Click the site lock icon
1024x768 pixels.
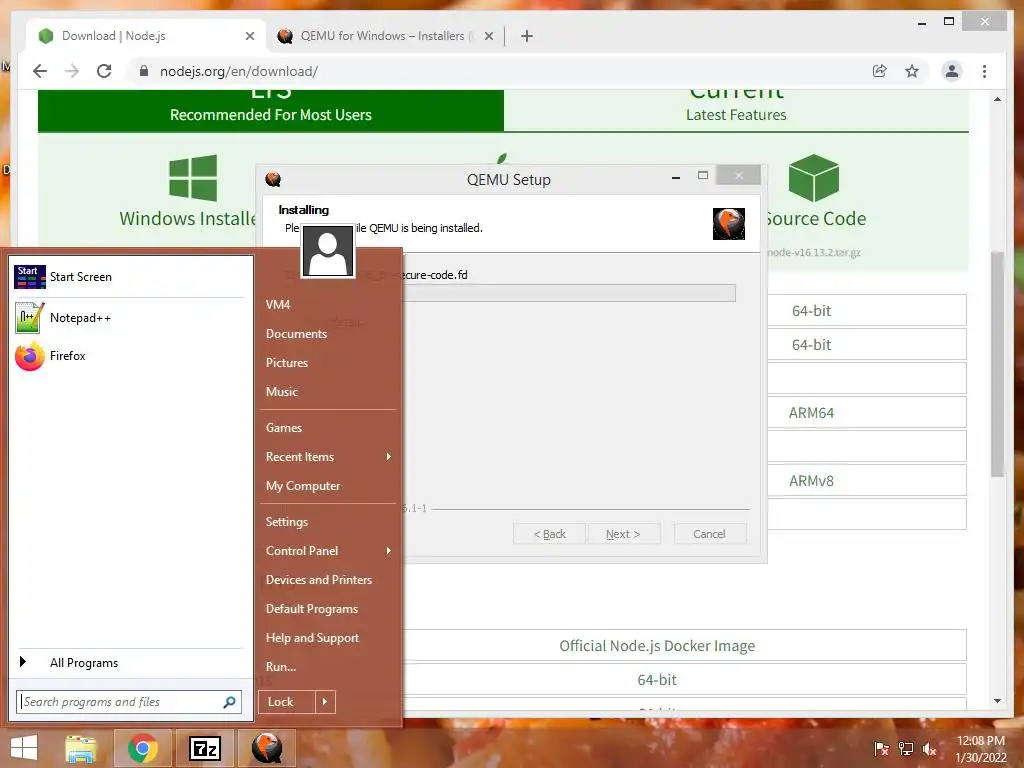144,71
